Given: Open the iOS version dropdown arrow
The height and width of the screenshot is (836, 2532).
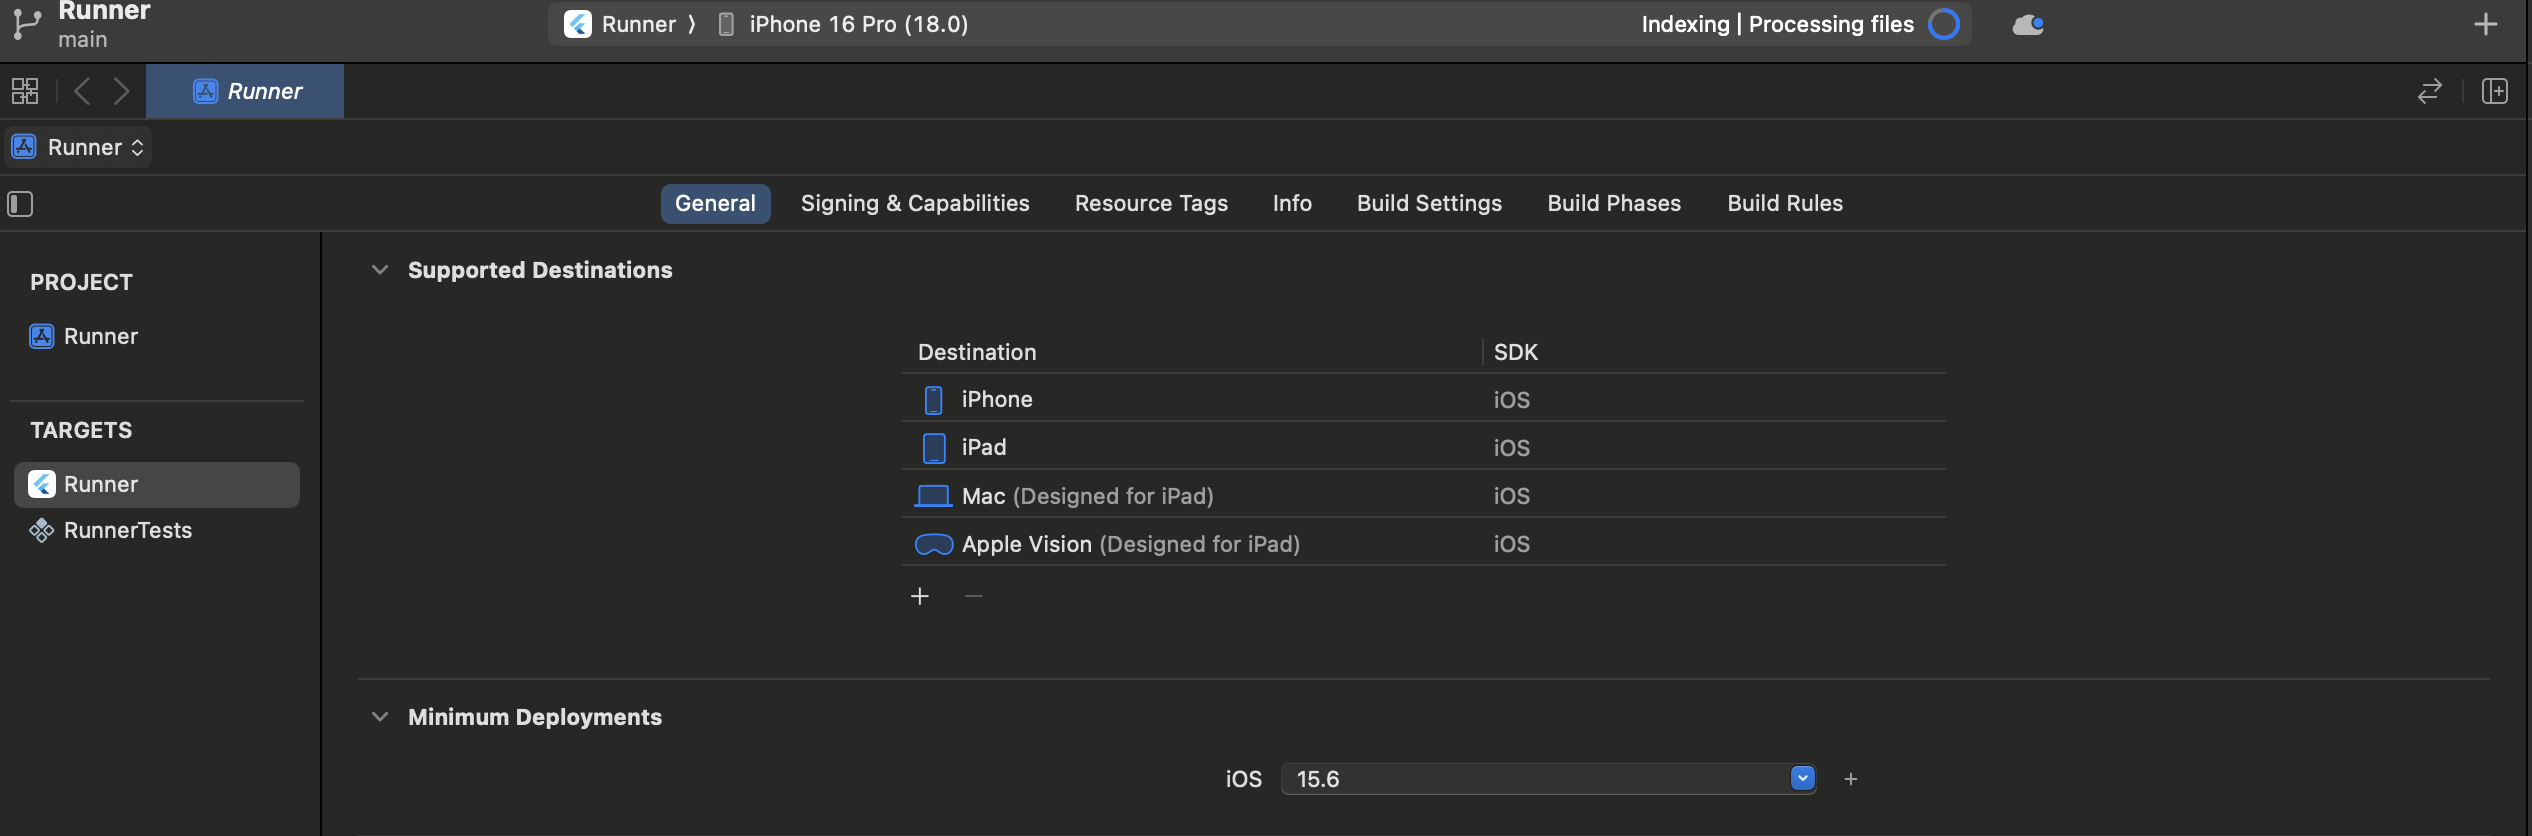Looking at the screenshot, I should [x=1802, y=778].
